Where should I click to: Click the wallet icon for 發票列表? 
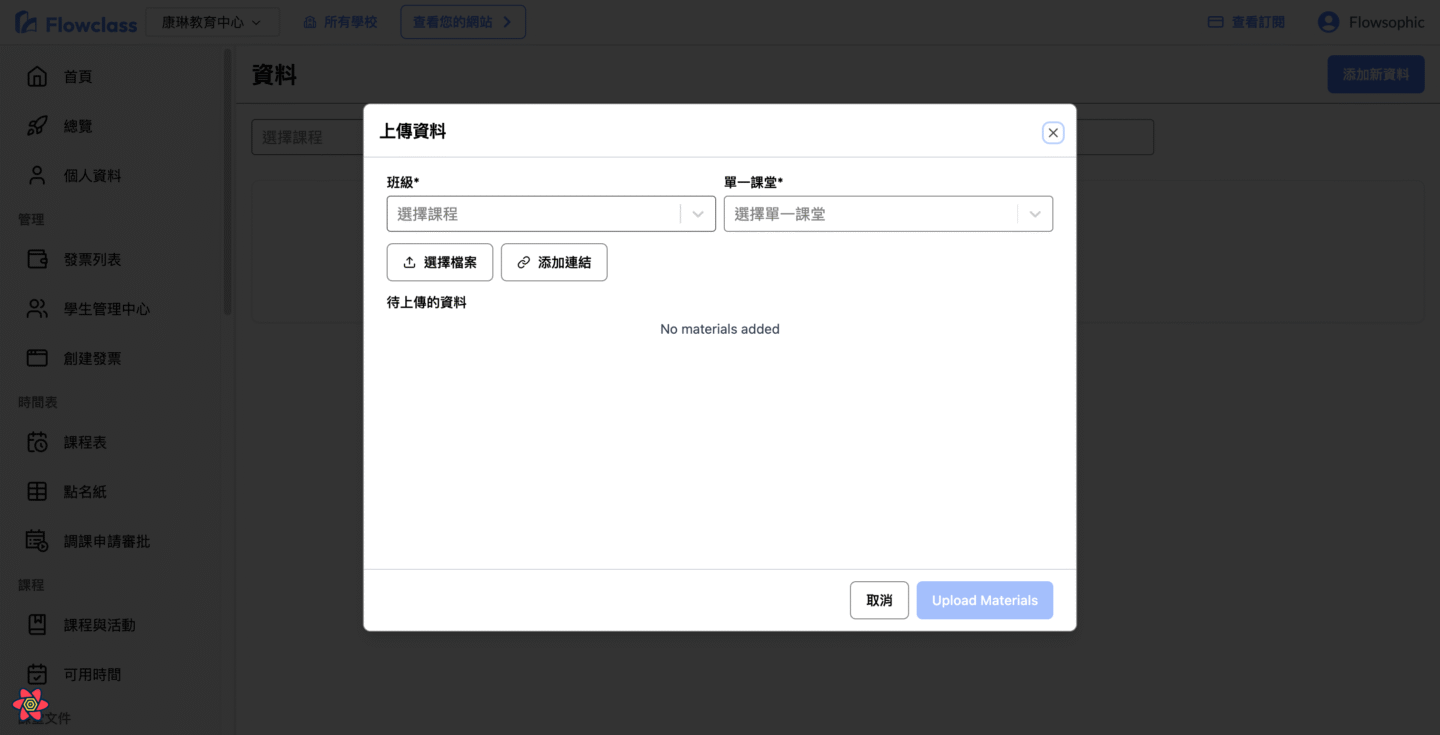(x=37, y=260)
